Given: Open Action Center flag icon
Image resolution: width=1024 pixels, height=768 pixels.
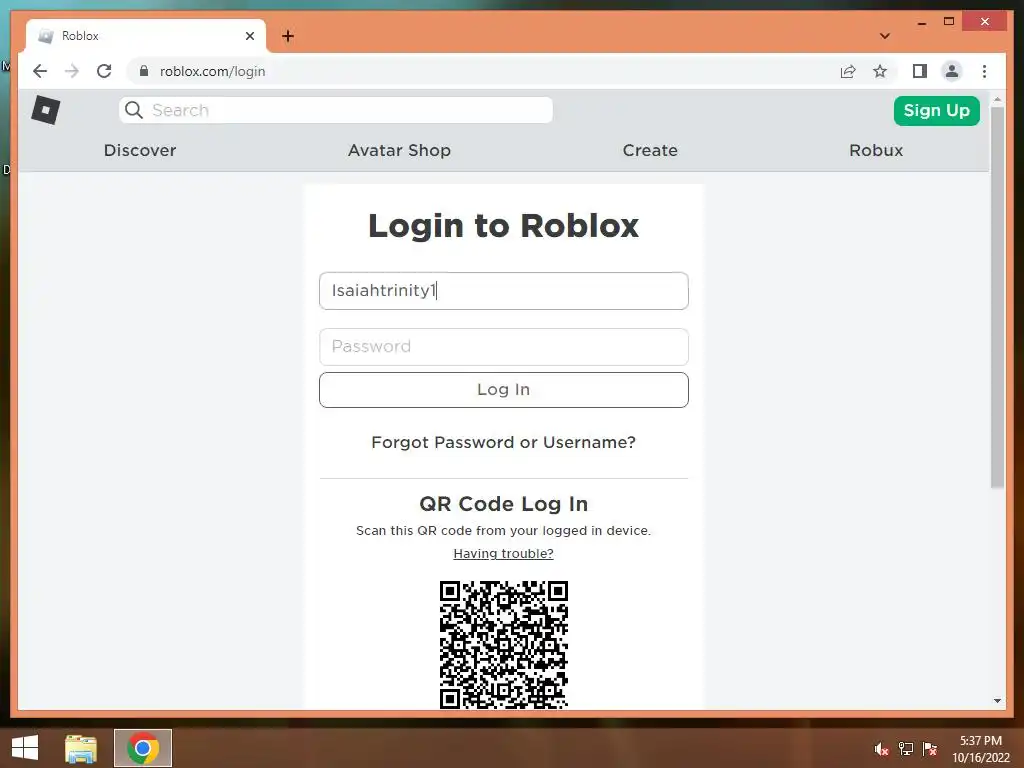Looking at the screenshot, I should tap(930, 749).
